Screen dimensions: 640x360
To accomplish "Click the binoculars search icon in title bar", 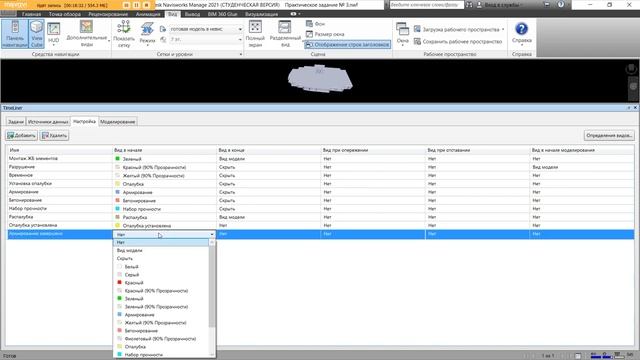I will coord(469,5).
